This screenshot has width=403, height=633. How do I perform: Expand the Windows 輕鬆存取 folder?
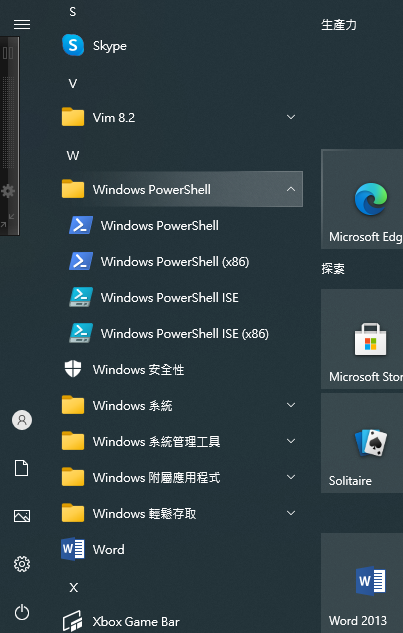(x=181, y=514)
